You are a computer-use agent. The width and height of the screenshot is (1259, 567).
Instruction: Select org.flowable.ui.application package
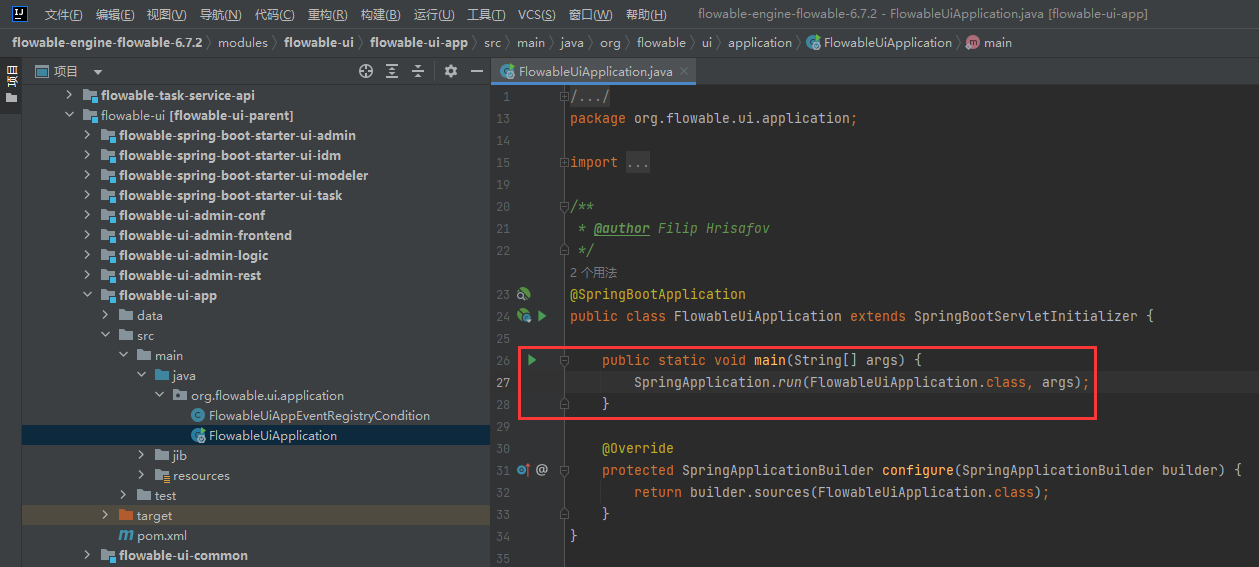(x=267, y=395)
